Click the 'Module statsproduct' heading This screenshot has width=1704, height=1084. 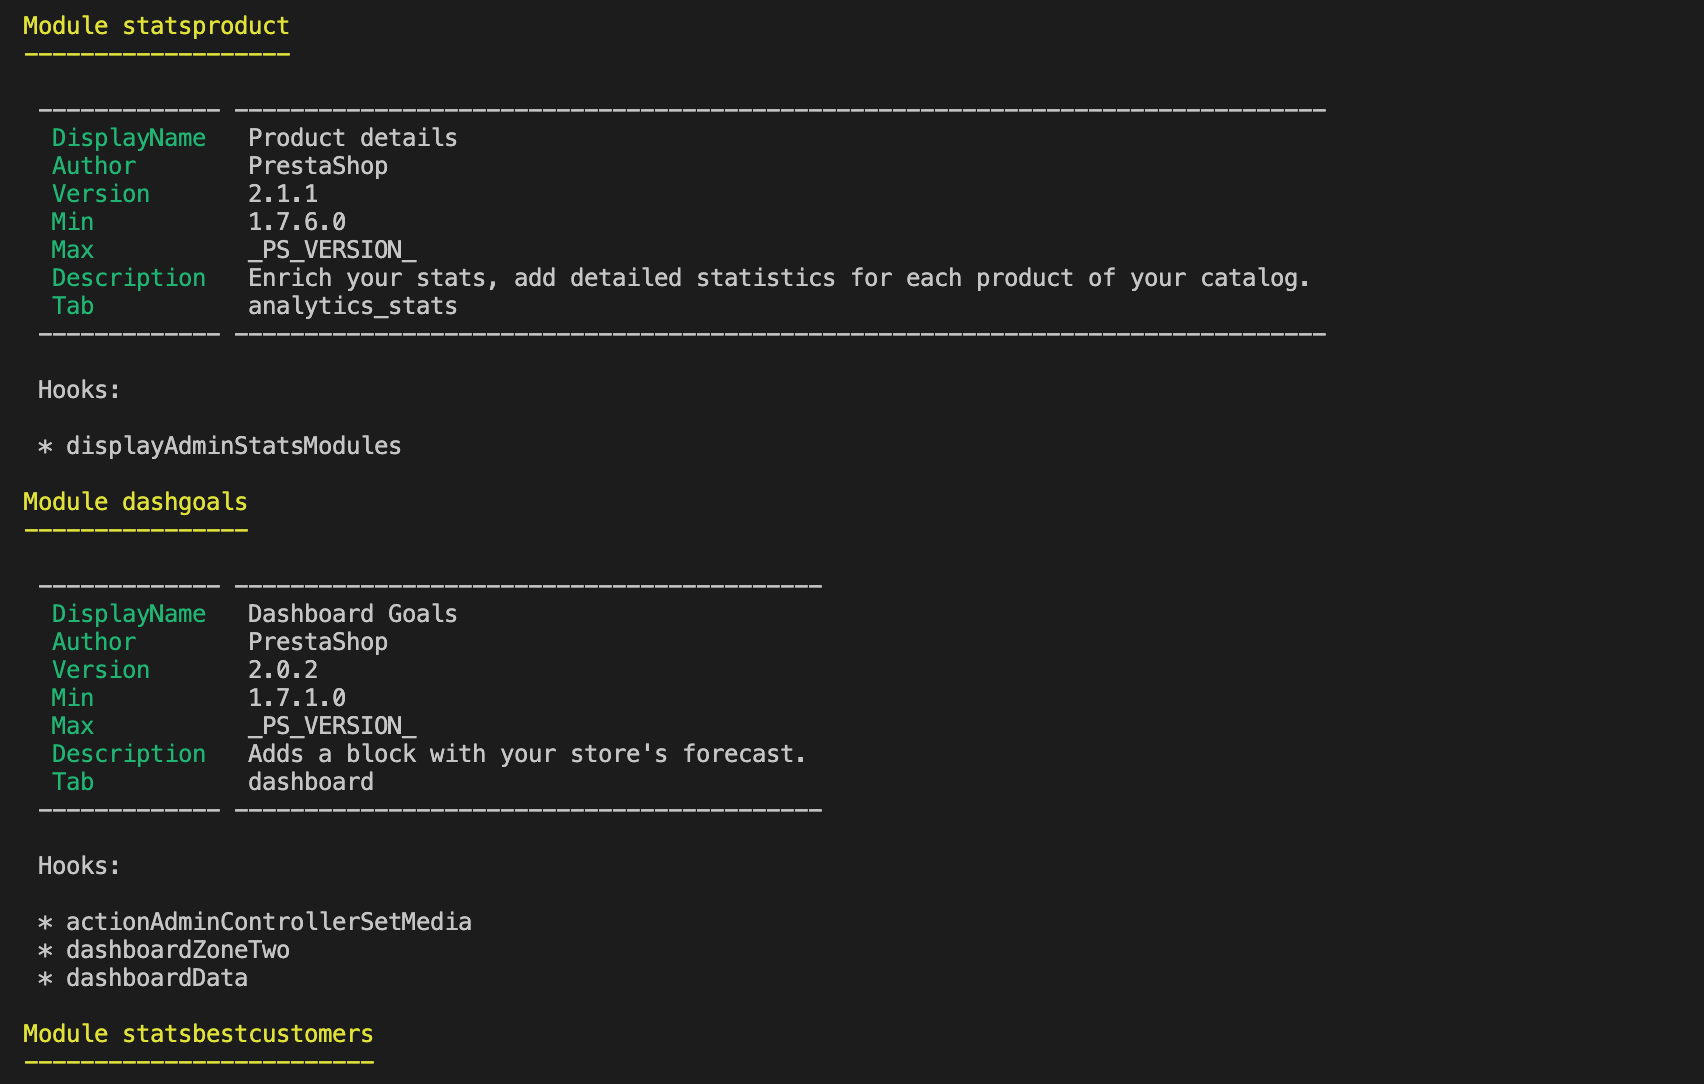pos(156,26)
